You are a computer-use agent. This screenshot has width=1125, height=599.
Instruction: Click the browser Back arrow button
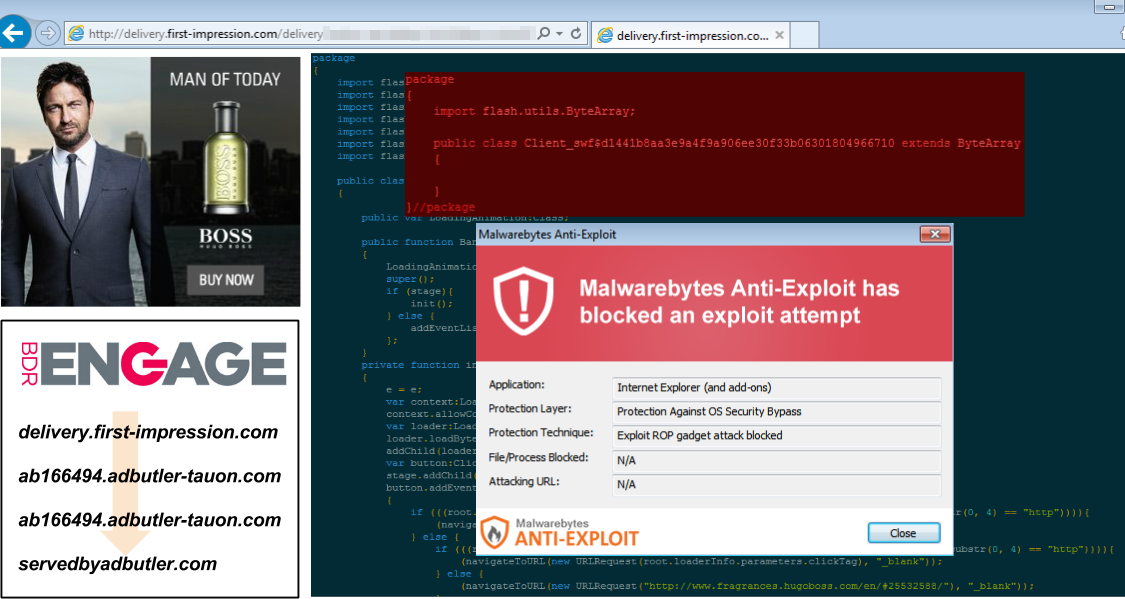[x=14, y=33]
